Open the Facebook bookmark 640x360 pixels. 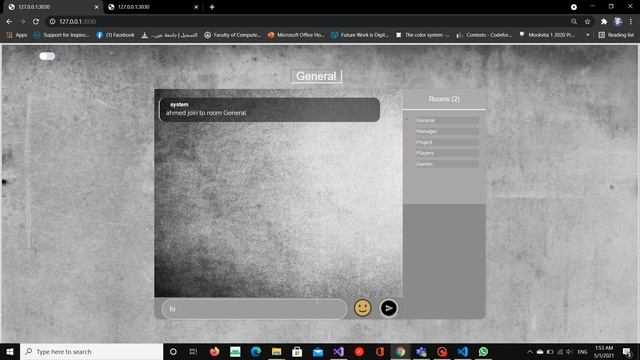[x=116, y=35]
